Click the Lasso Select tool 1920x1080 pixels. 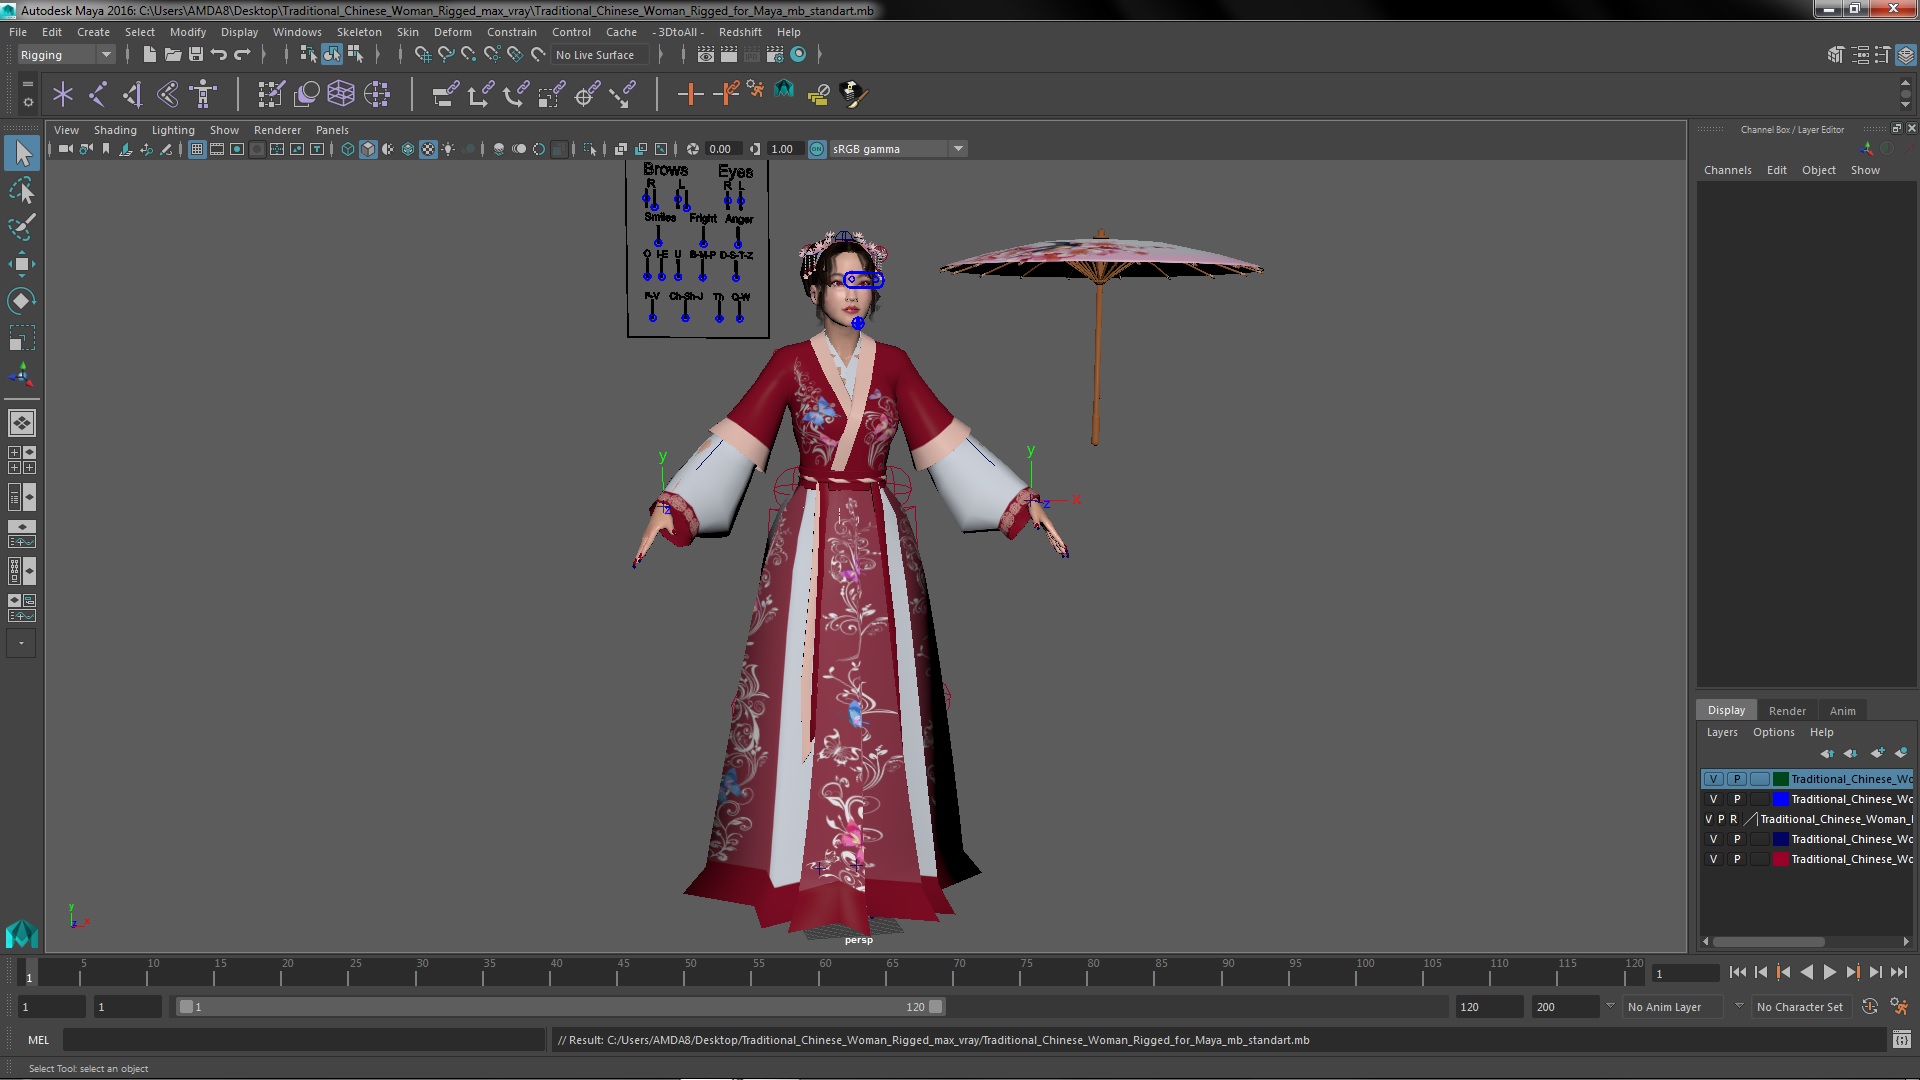pos(21,190)
